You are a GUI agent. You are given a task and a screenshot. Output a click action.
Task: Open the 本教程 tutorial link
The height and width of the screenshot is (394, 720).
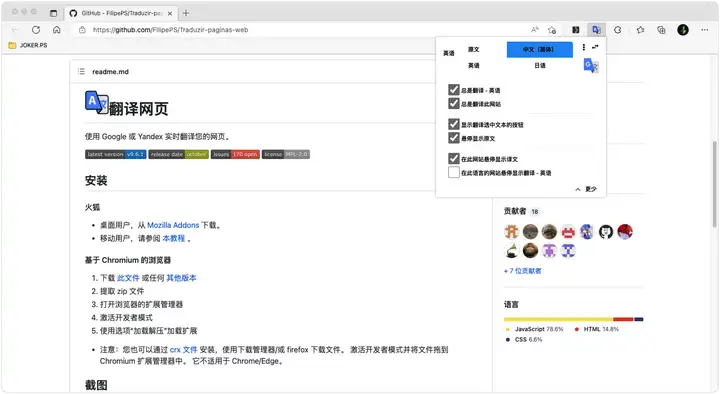click(x=174, y=238)
